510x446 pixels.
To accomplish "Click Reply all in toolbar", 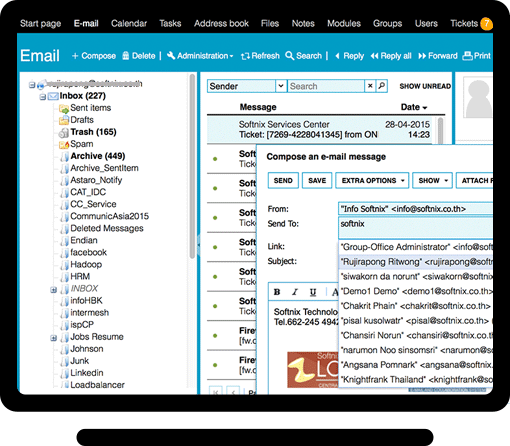I will pyautogui.click(x=391, y=56).
